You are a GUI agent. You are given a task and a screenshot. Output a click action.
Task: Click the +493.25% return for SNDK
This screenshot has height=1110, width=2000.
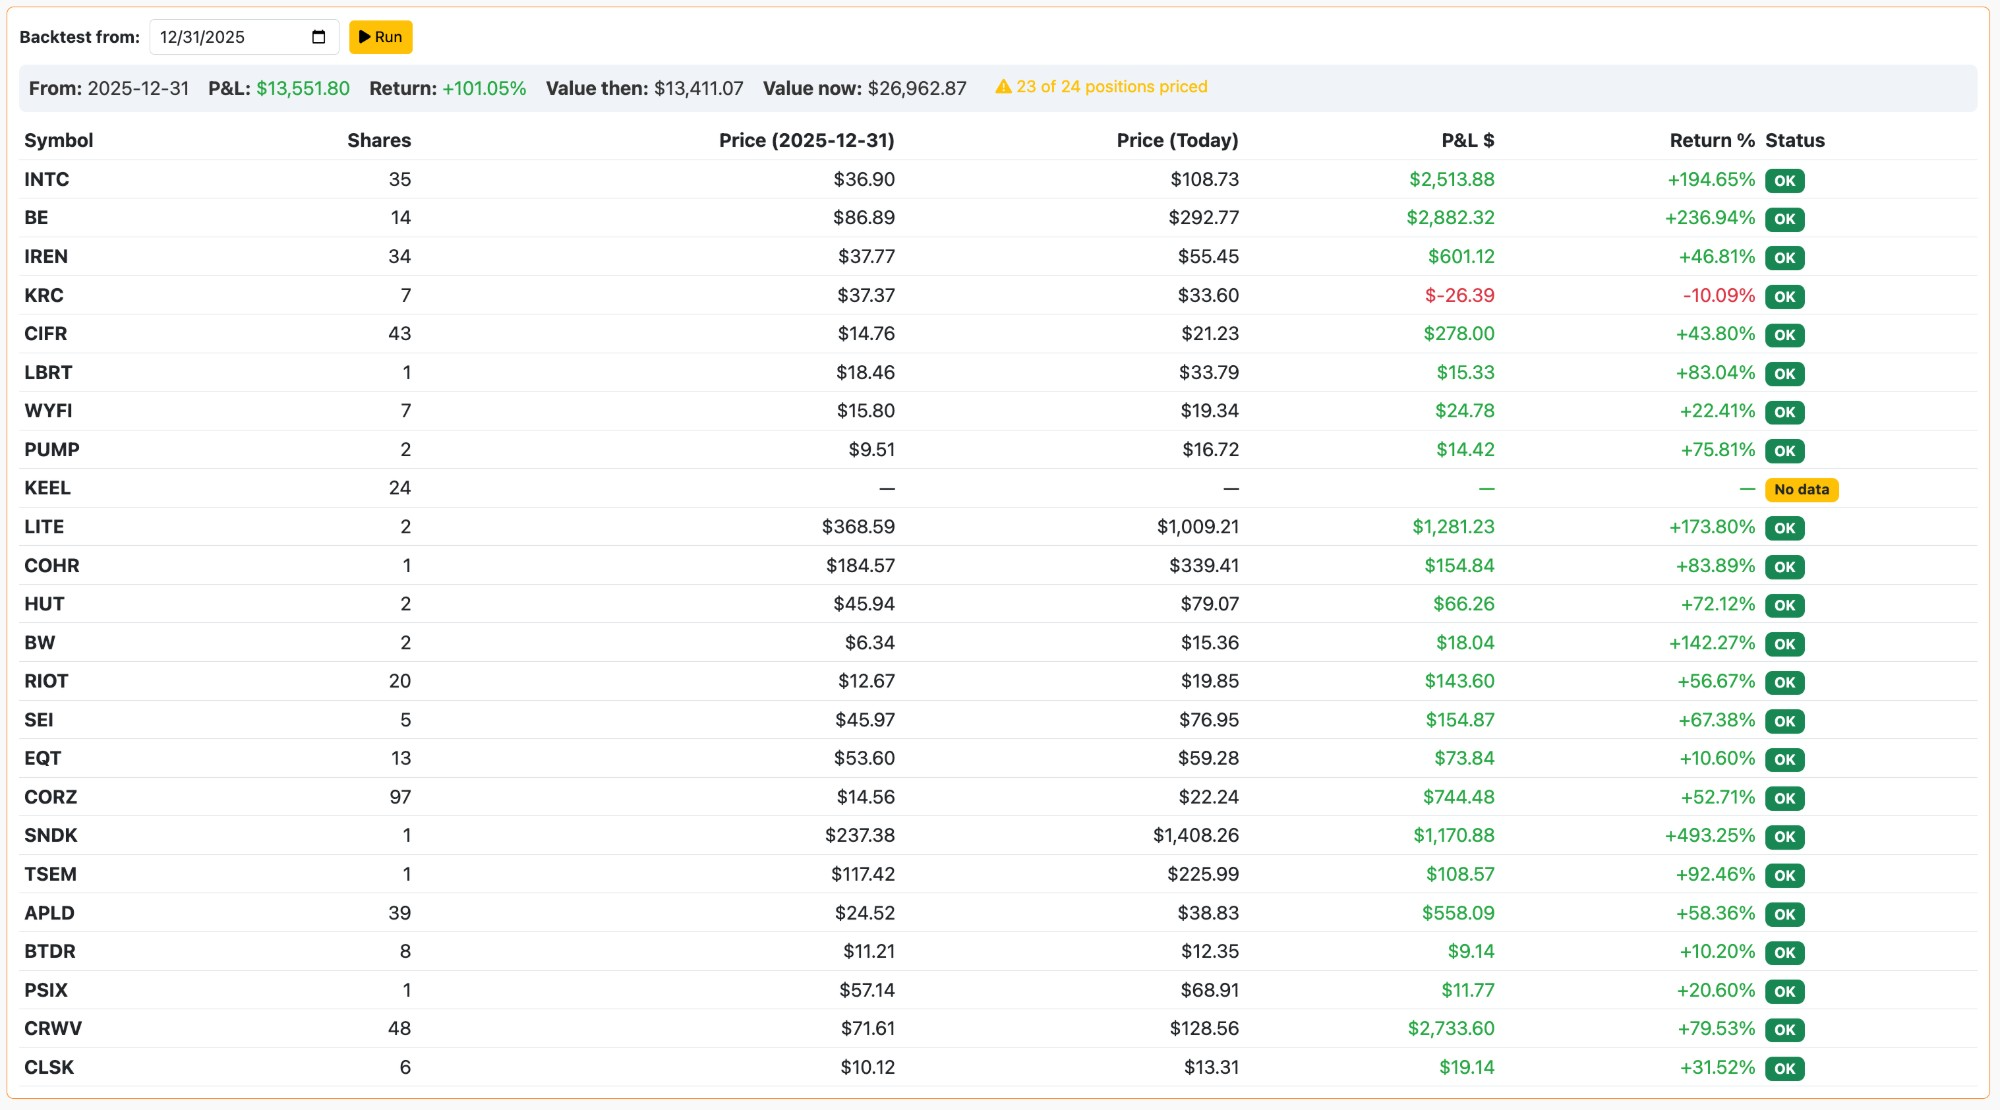click(x=1709, y=835)
